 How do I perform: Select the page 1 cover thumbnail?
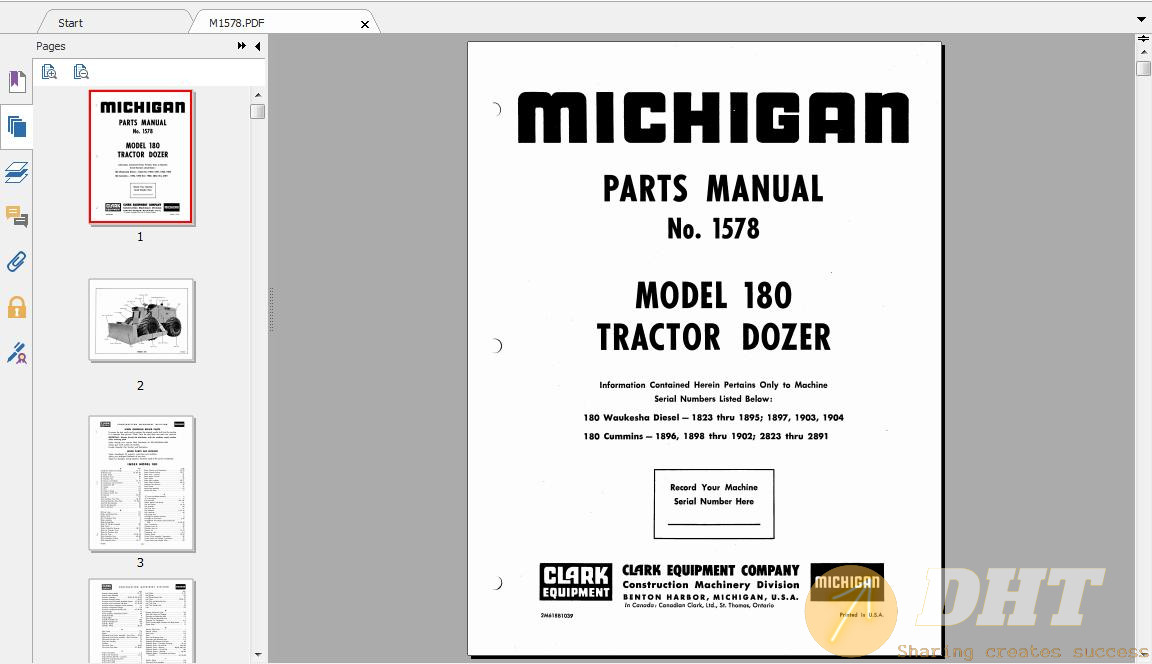pyautogui.click(x=140, y=156)
